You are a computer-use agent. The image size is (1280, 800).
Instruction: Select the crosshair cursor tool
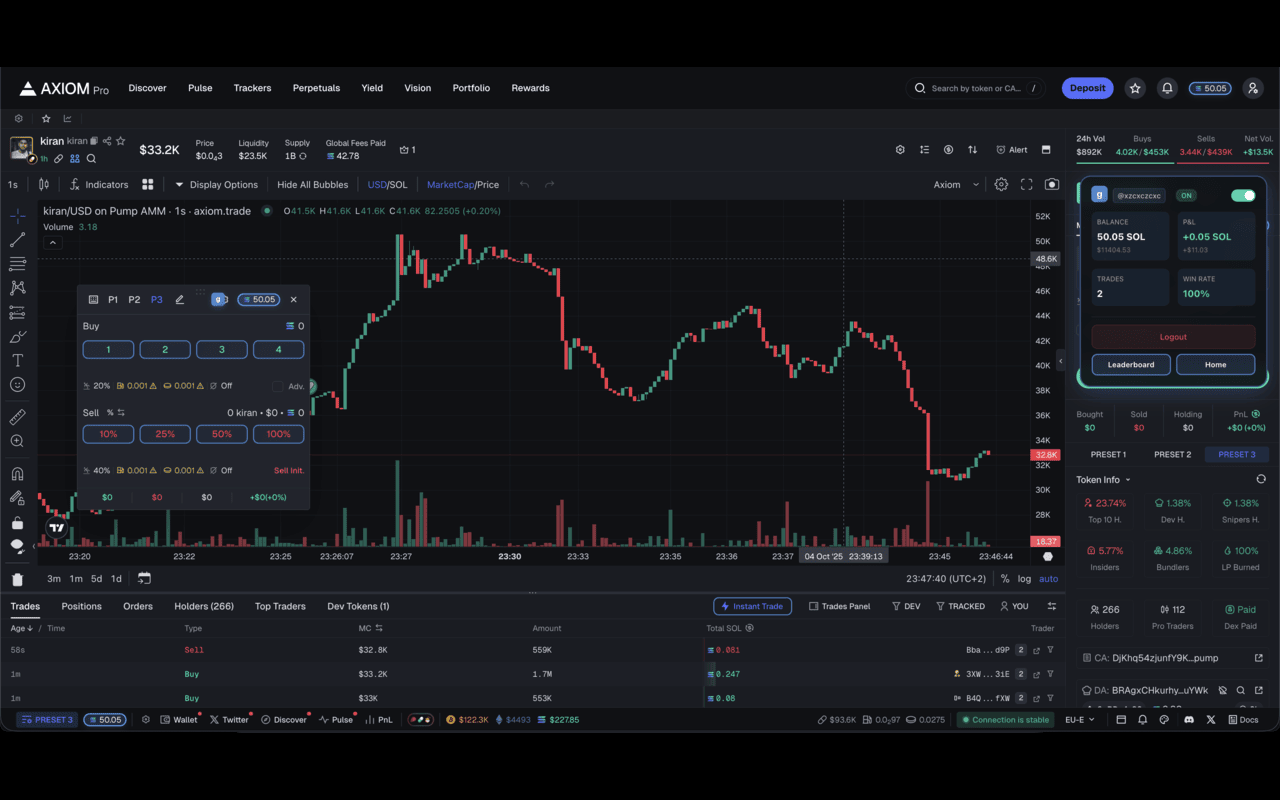[17, 215]
